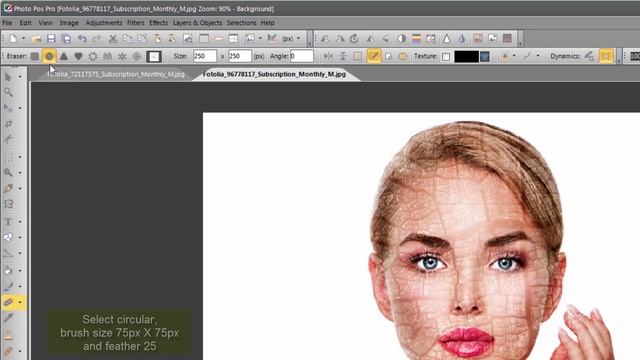Select the line drawing tool
The height and width of the screenshot is (360, 640).
click(x=8, y=253)
